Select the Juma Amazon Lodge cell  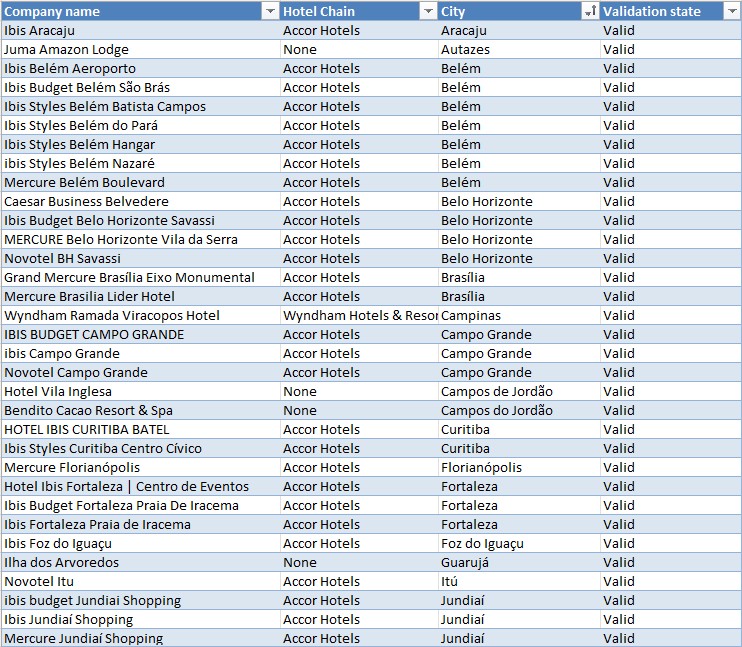(66, 49)
